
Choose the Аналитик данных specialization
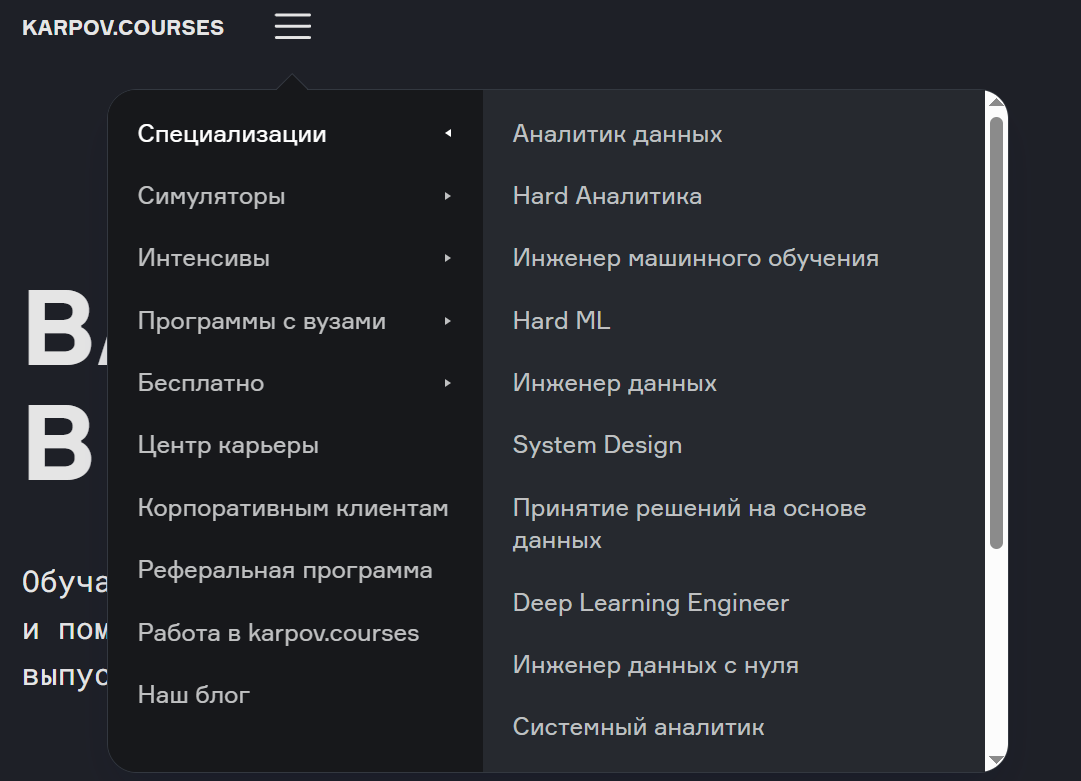pyautogui.click(x=617, y=134)
